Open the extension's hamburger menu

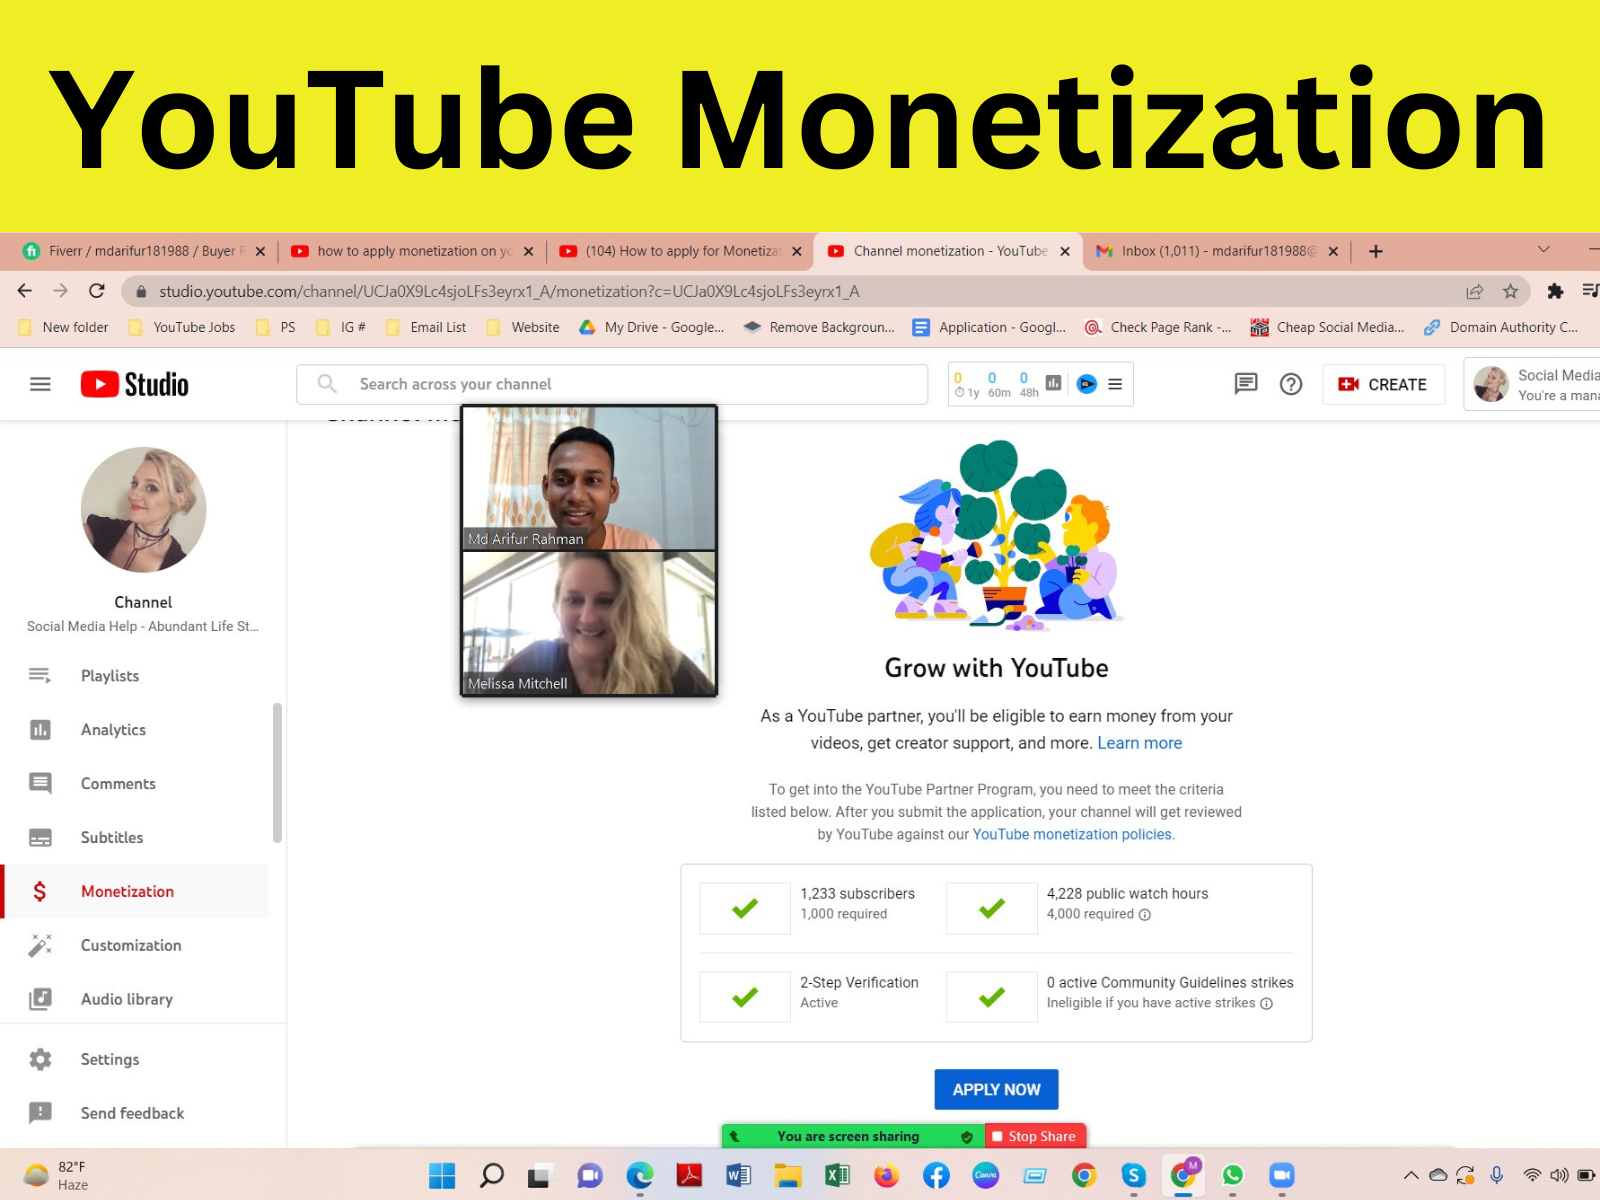click(x=1115, y=384)
